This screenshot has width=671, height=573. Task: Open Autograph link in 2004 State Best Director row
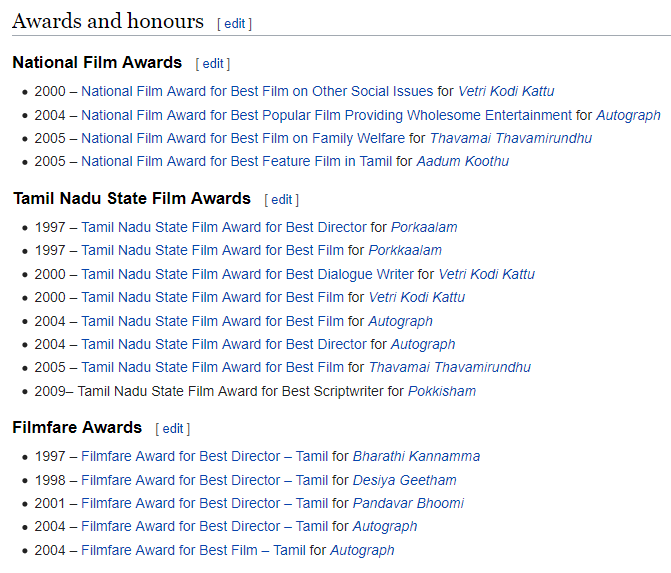click(x=423, y=344)
